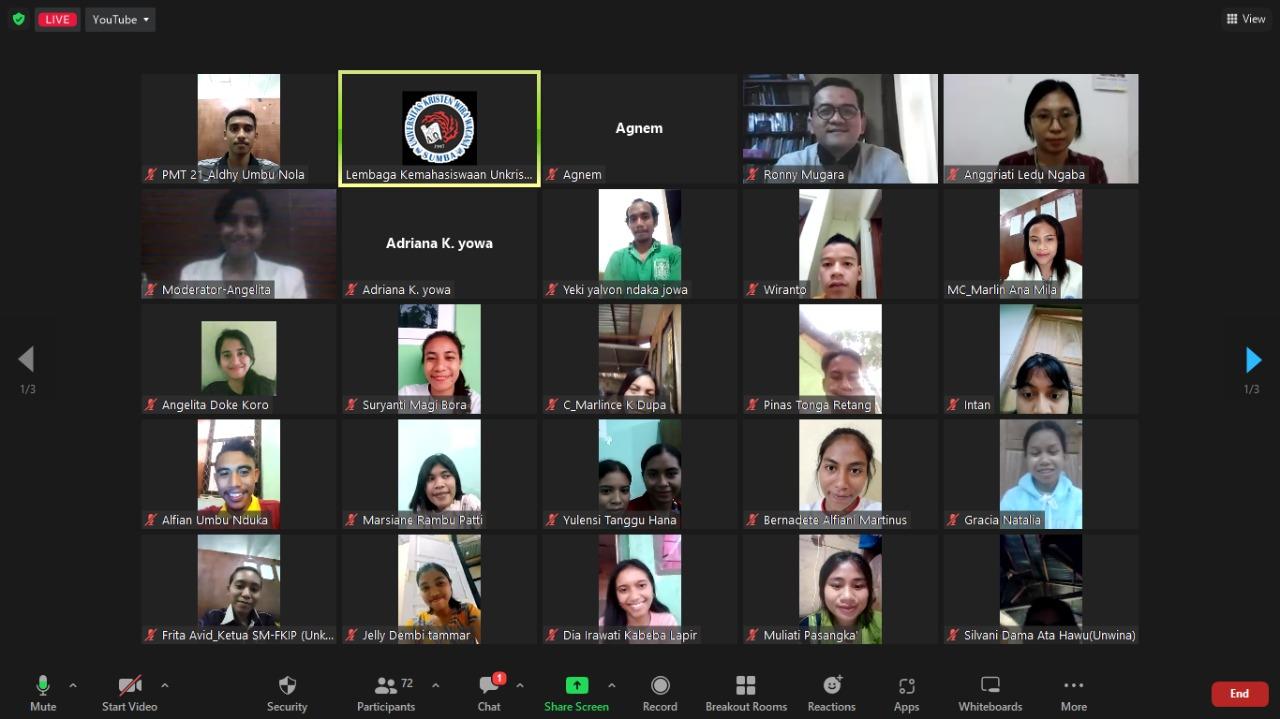Open Whiteboards
The image size is (1280, 719).
click(x=990, y=693)
